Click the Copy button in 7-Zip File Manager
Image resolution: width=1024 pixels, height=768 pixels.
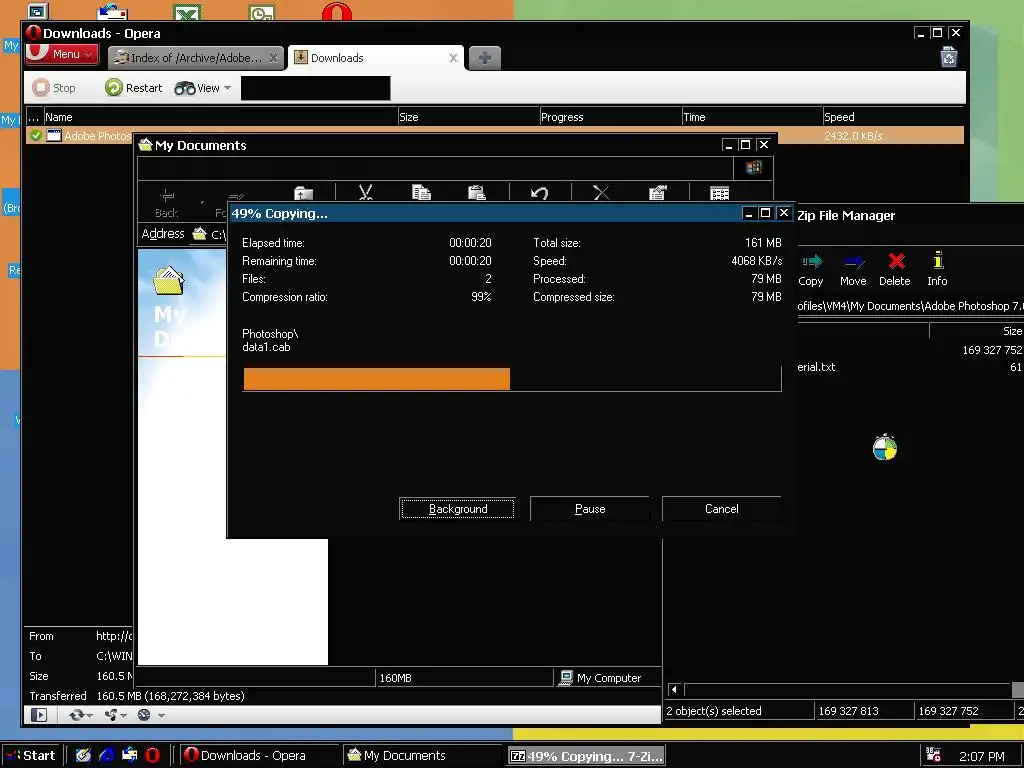pyautogui.click(x=810, y=270)
